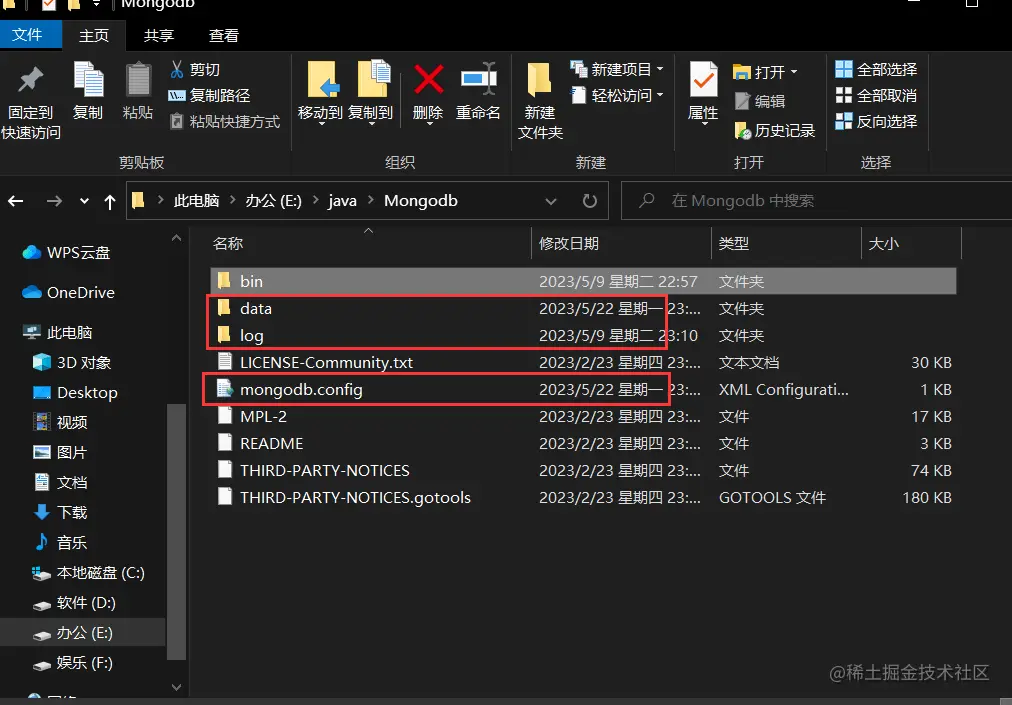This screenshot has height=705, width=1012.
Task: Expand the path chevron after 办公 (E:)
Action: click(316, 201)
